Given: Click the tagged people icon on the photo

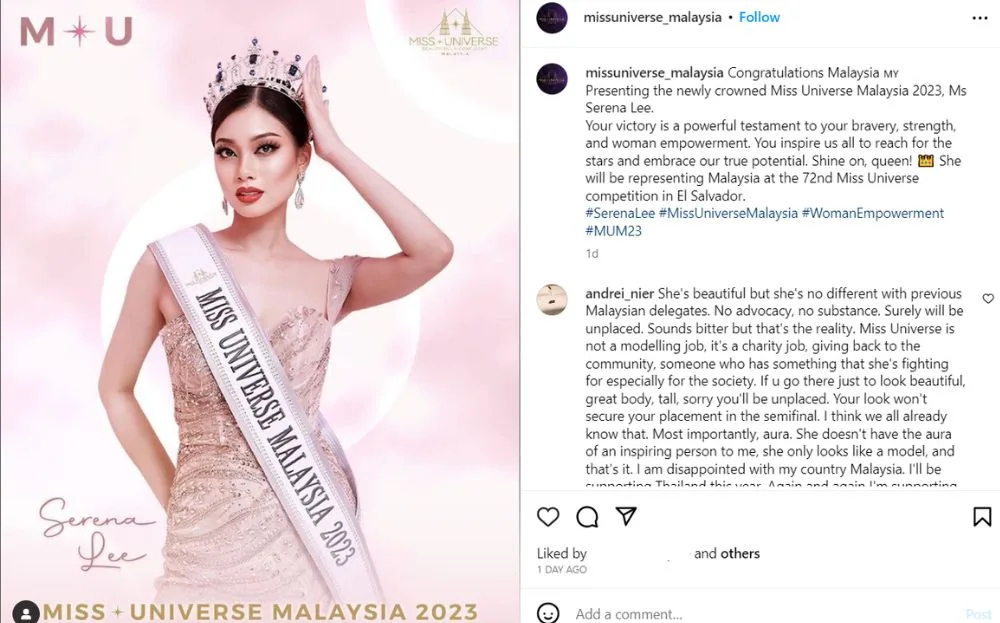Looking at the screenshot, I should point(26,612).
